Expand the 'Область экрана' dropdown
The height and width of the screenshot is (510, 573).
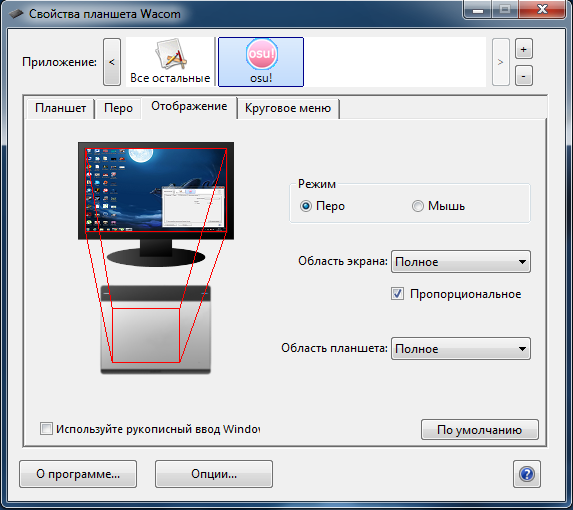461,262
